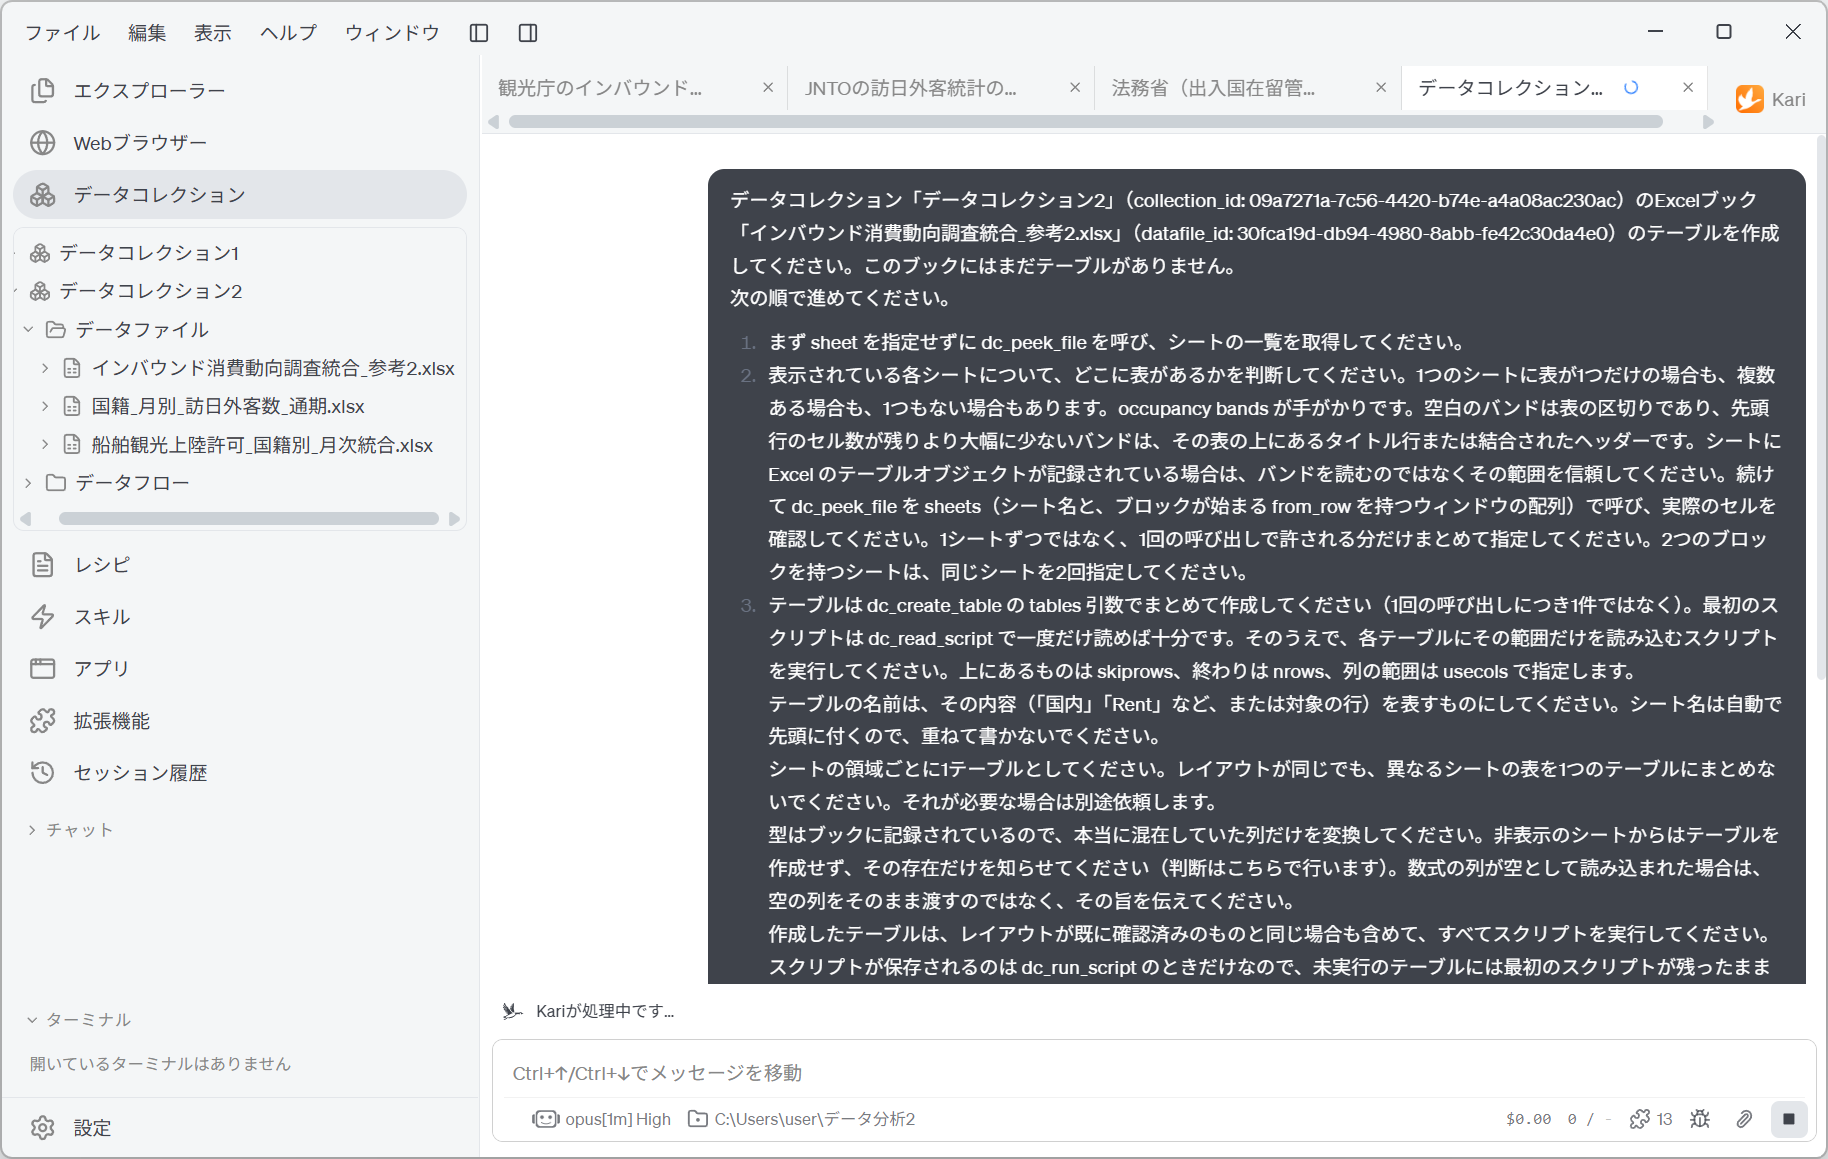Click the bug debug icon
This screenshot has width=1828, height=1159.
[x=1700, y=1119]
